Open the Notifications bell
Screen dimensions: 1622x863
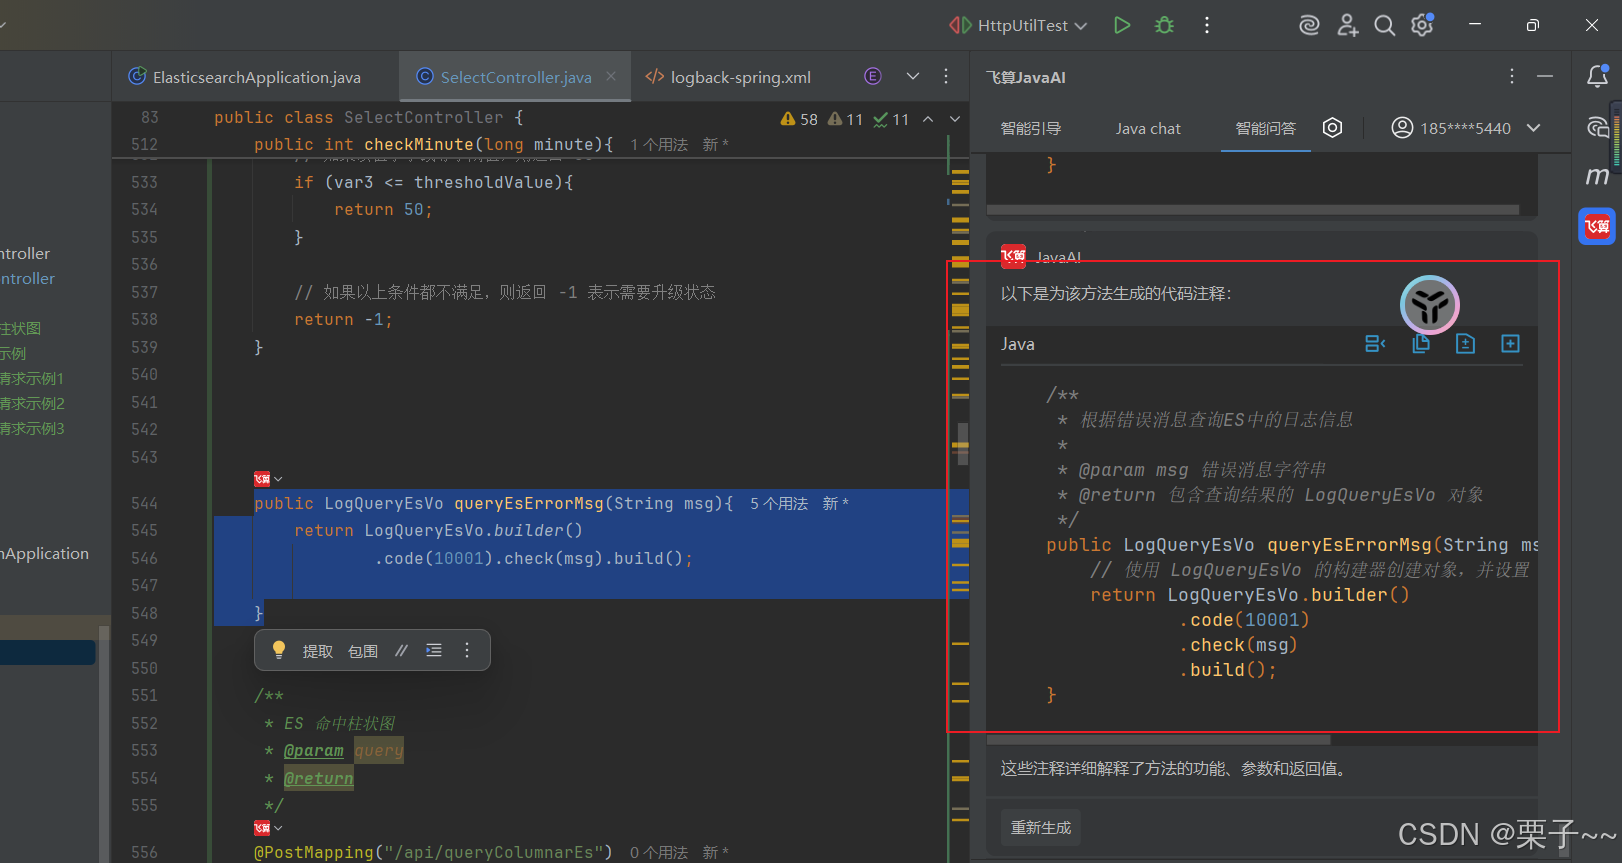pyautogui.click(x=1597, y=76)
